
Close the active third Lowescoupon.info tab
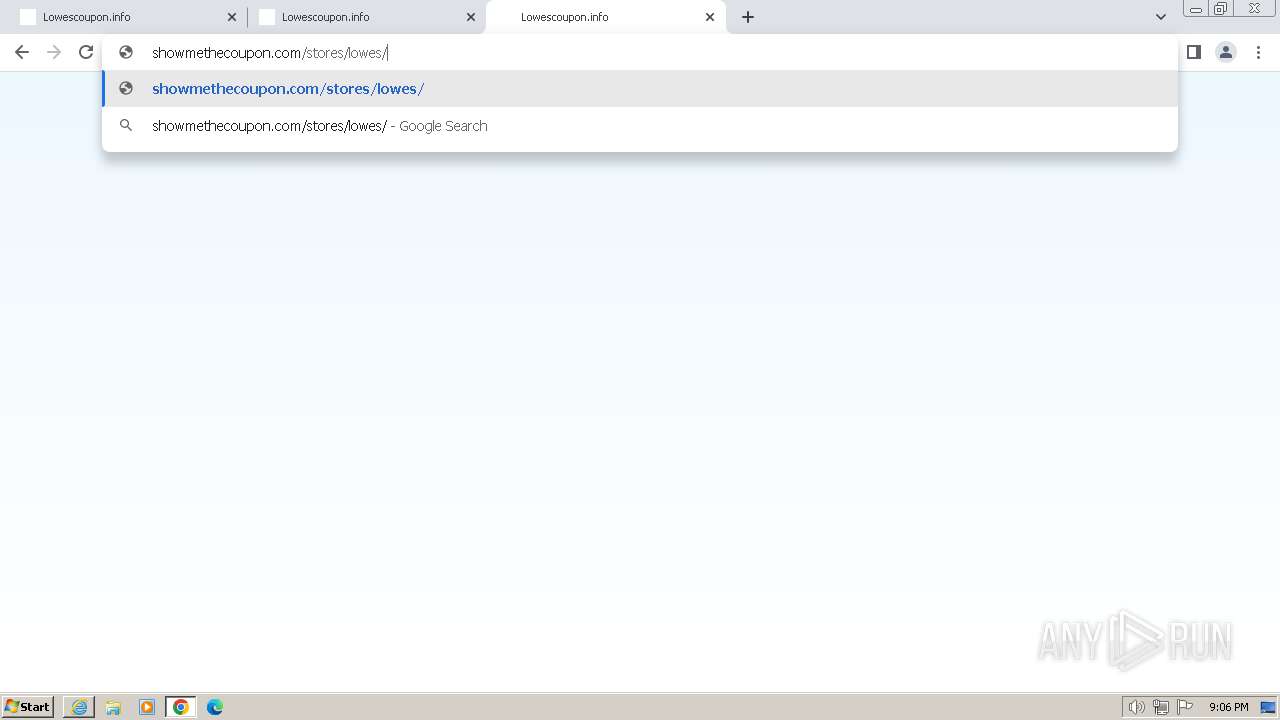tap(710, 17)
